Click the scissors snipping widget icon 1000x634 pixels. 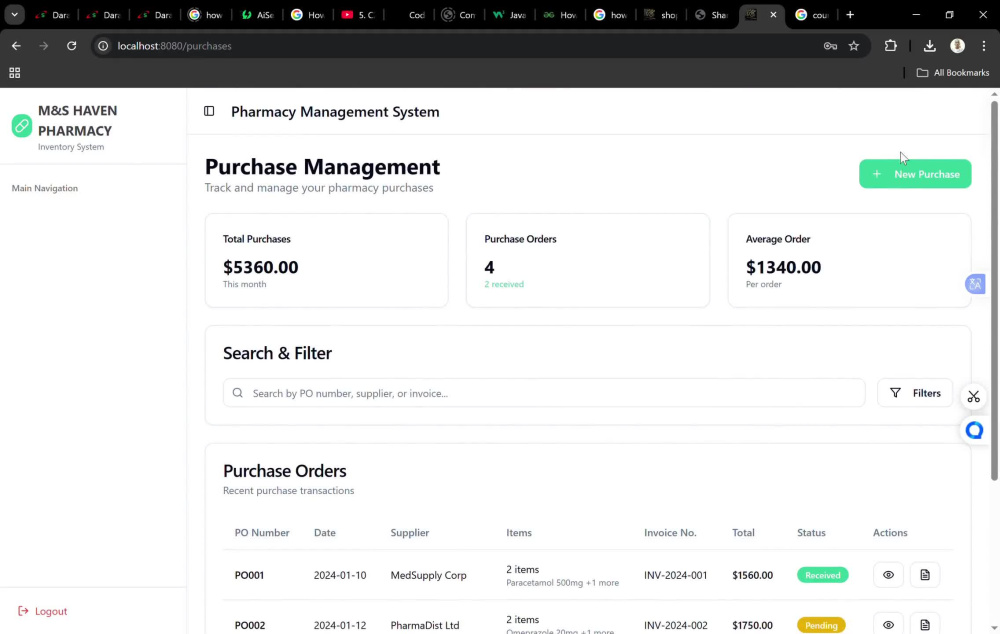click(973, 397)
